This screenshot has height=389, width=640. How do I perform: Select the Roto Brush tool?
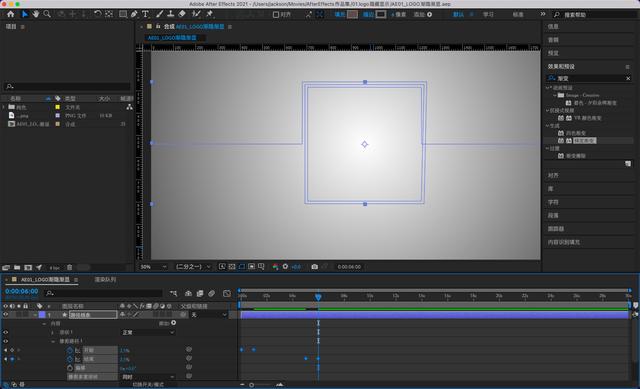[196, 14]
